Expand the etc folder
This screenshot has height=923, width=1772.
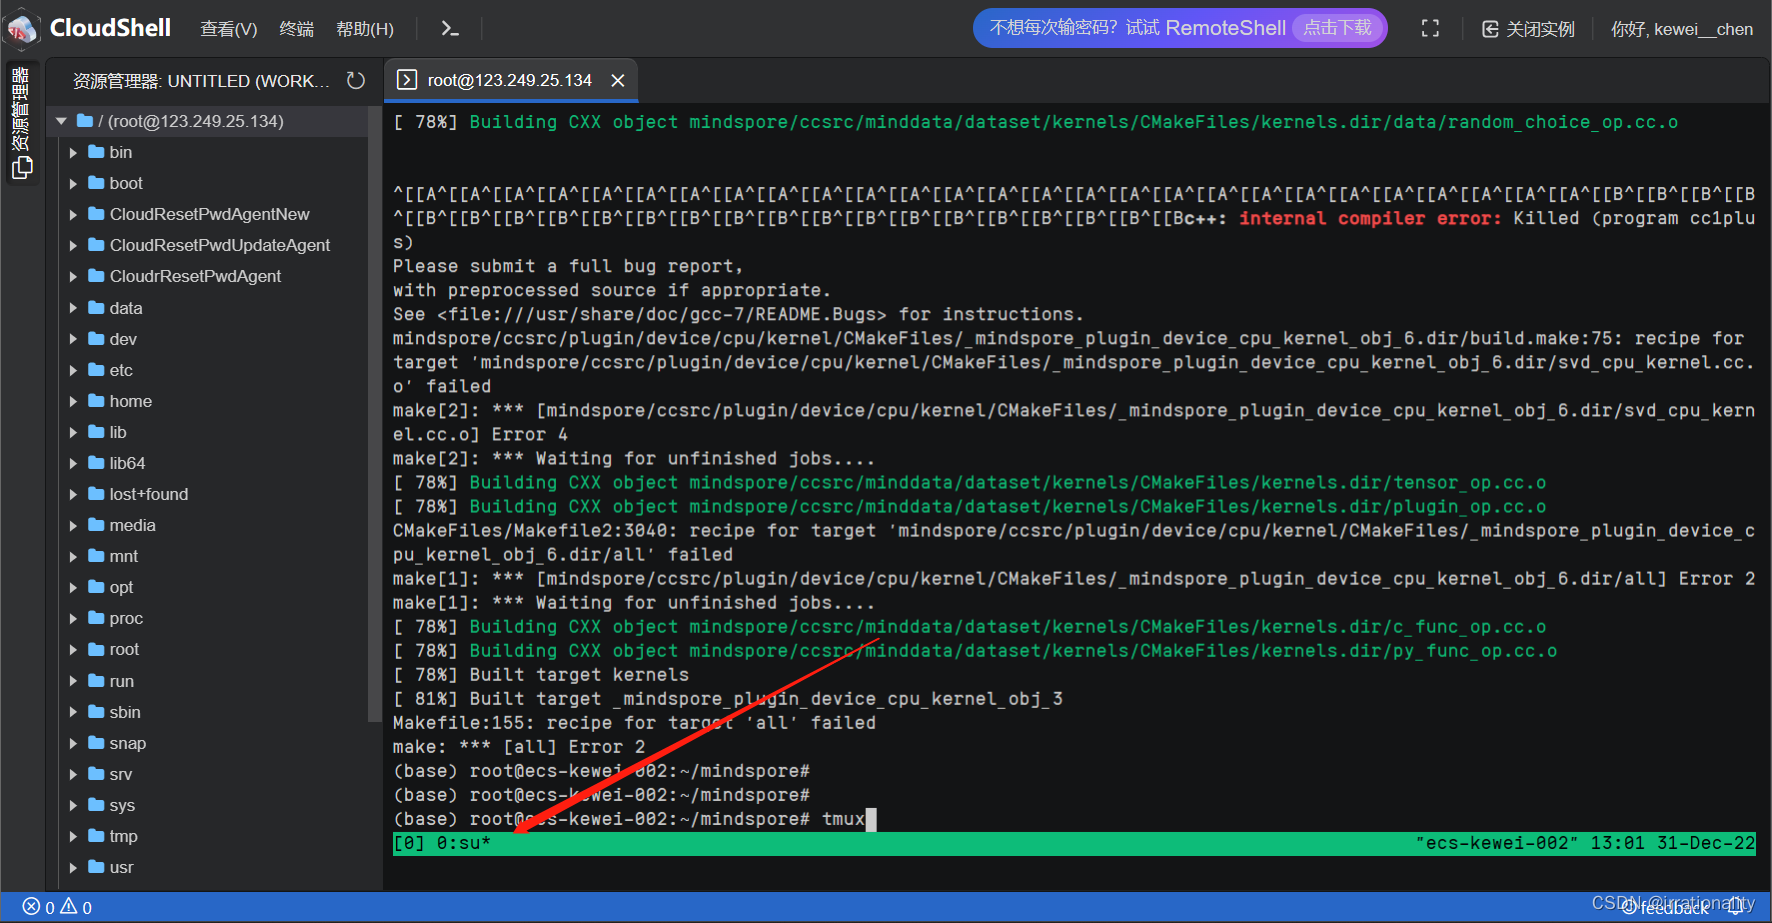pos(73,370)
